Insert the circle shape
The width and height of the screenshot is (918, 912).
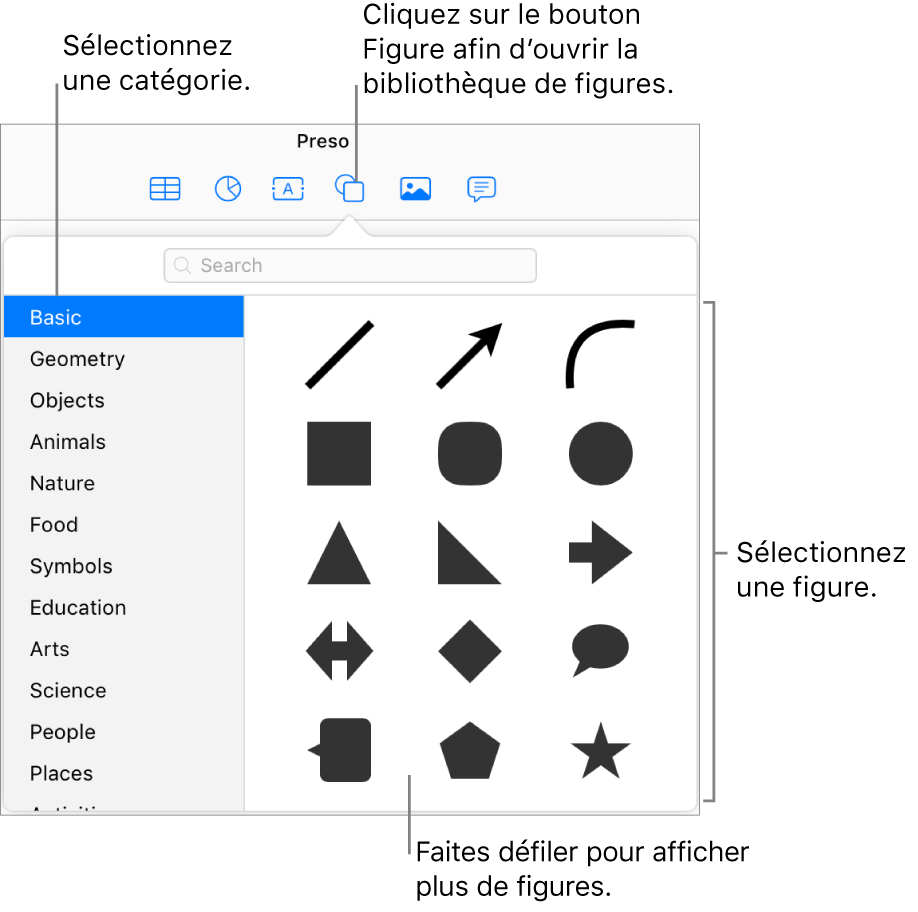point(601,454)
